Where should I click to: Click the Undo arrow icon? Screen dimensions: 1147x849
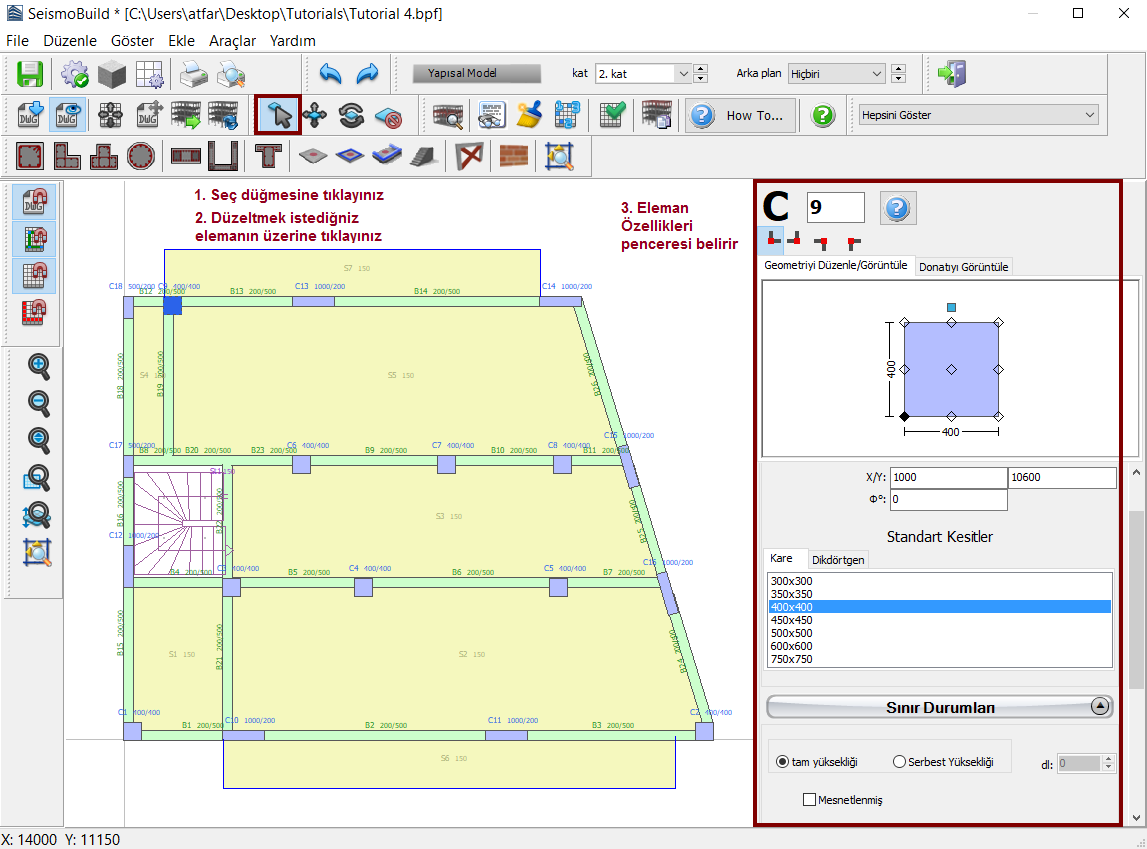331,74
